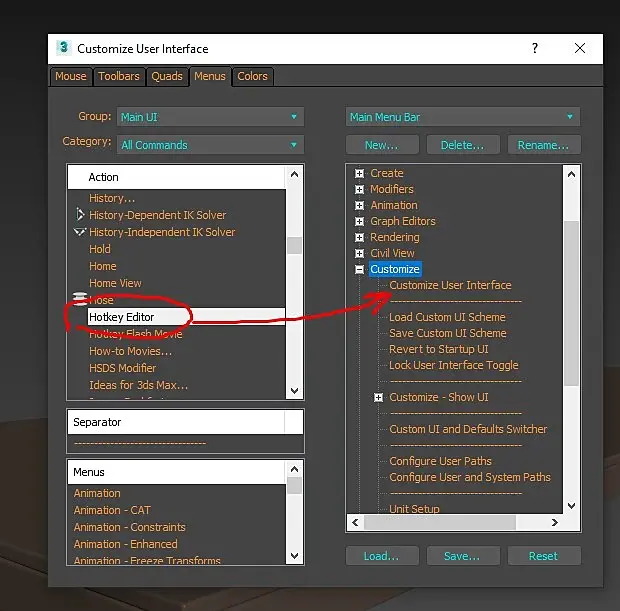Click the Action column header
Screen dimensions: 620x611
176,177
